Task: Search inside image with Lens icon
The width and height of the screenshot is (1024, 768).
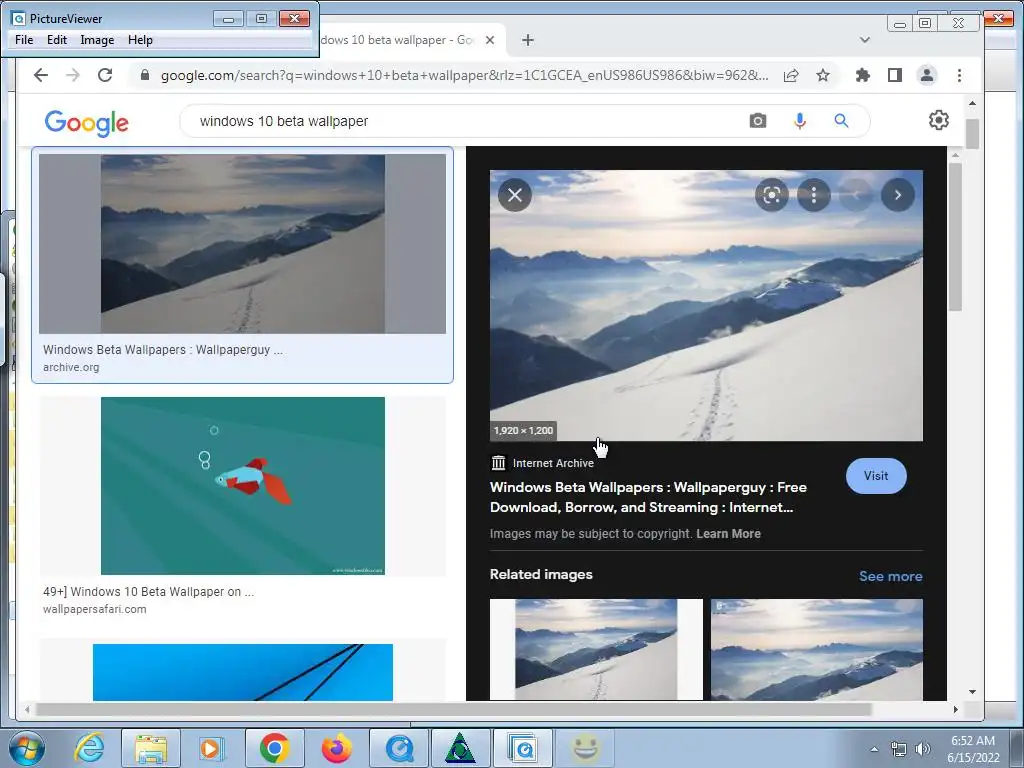Action: [772, 195]
